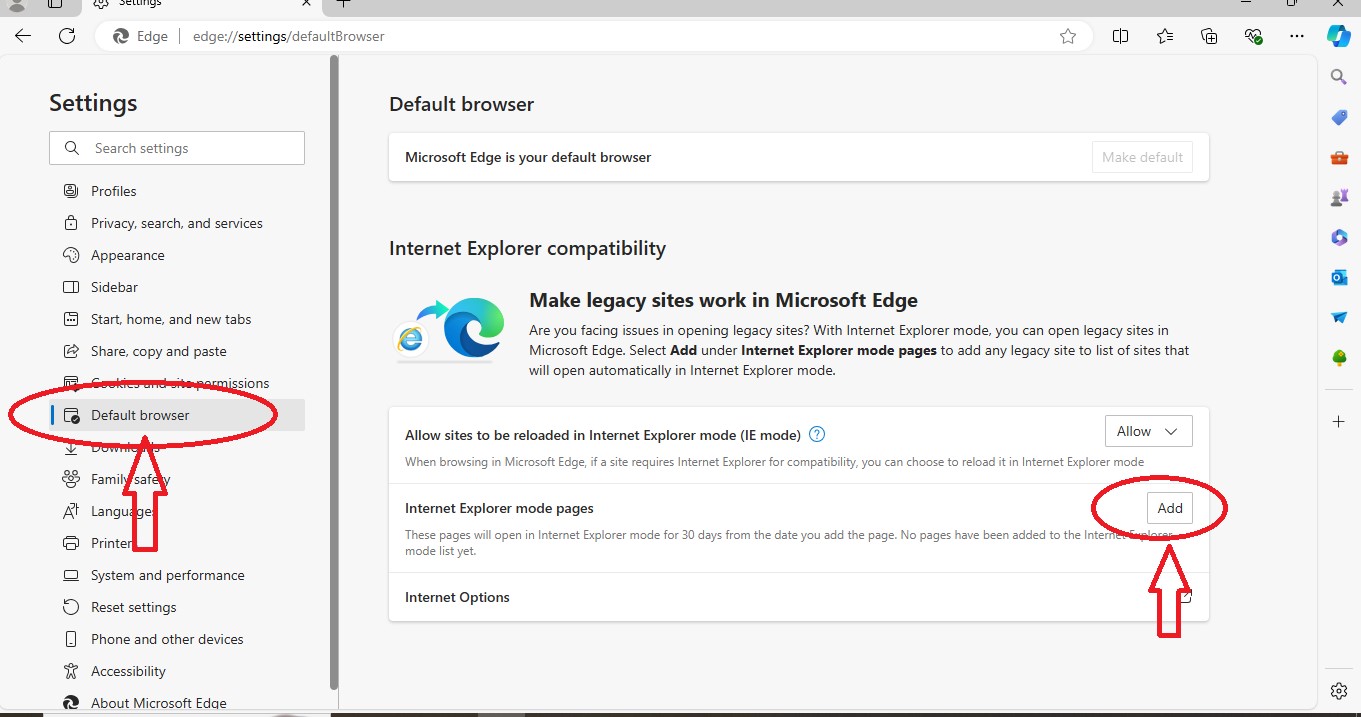This screenshot has height=717, width=1361.
Task: Click the IE mode help question mark icon
Action: coord(817,434)
